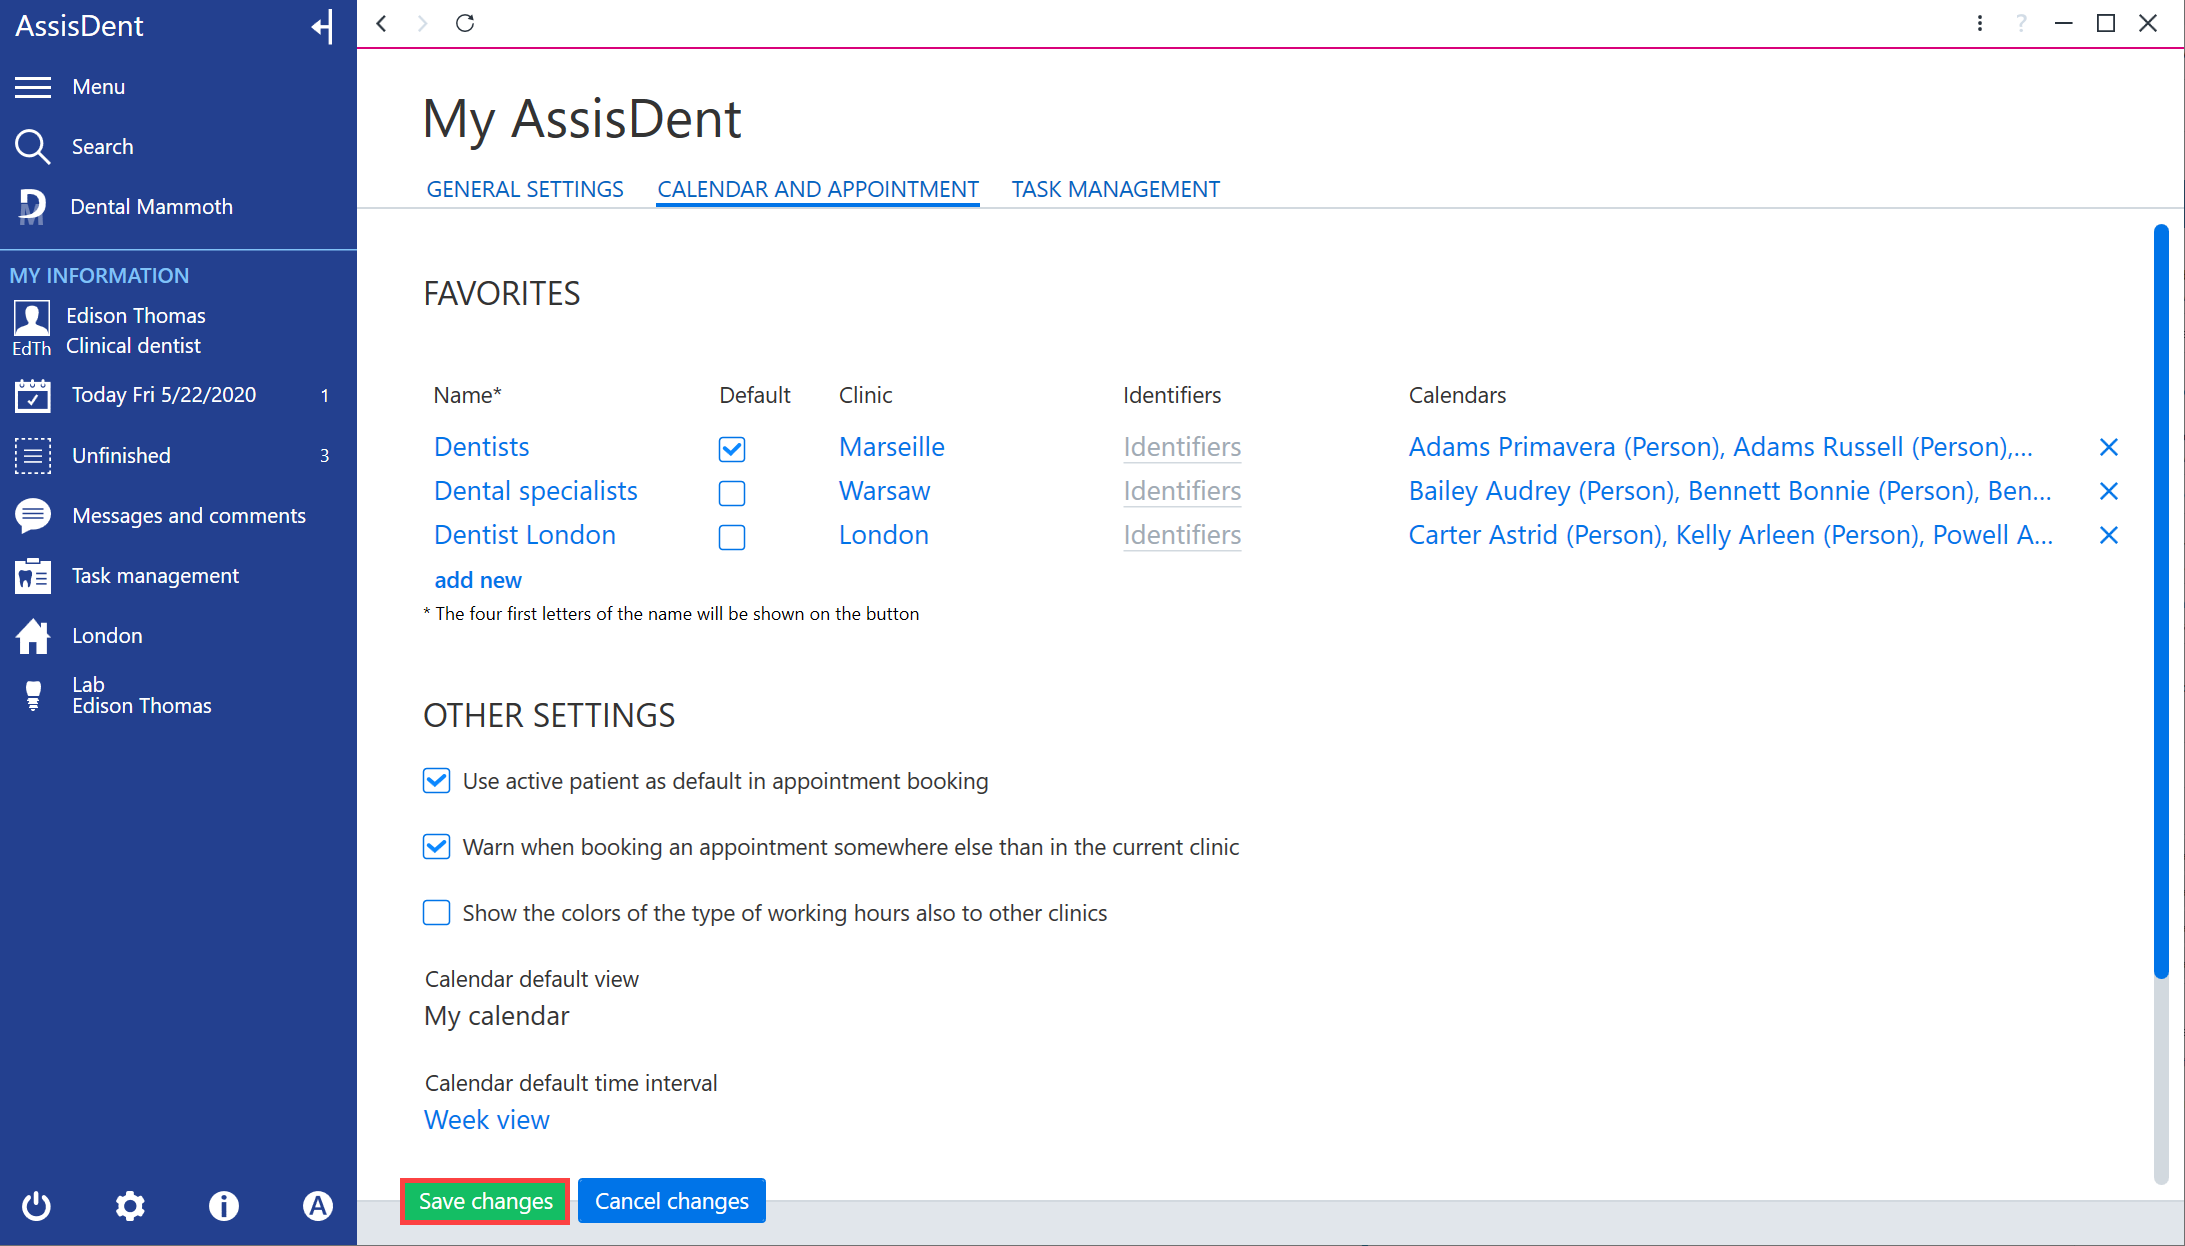The image size is (2185, 1246).
Task: Open settings gear icon in sidebar
Action: [130, 1206]
